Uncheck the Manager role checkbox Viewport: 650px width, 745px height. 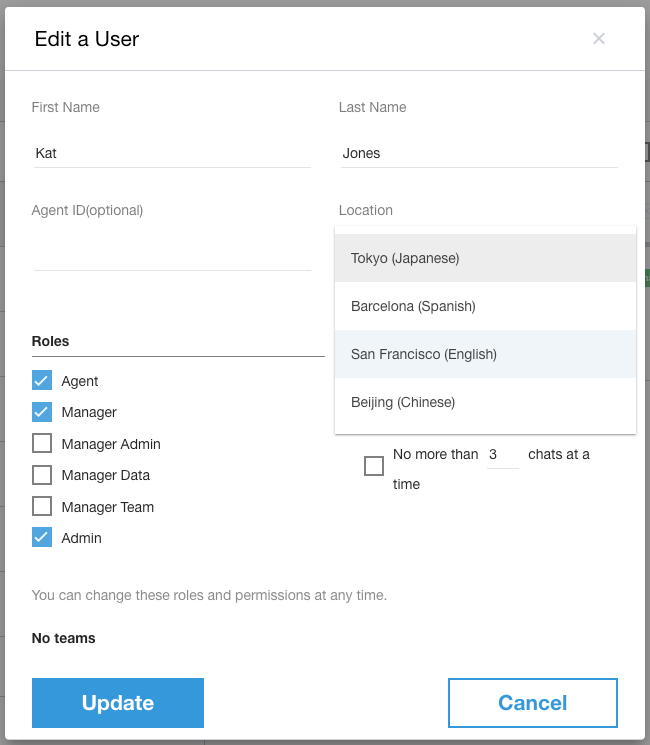[x=42, y=412]
